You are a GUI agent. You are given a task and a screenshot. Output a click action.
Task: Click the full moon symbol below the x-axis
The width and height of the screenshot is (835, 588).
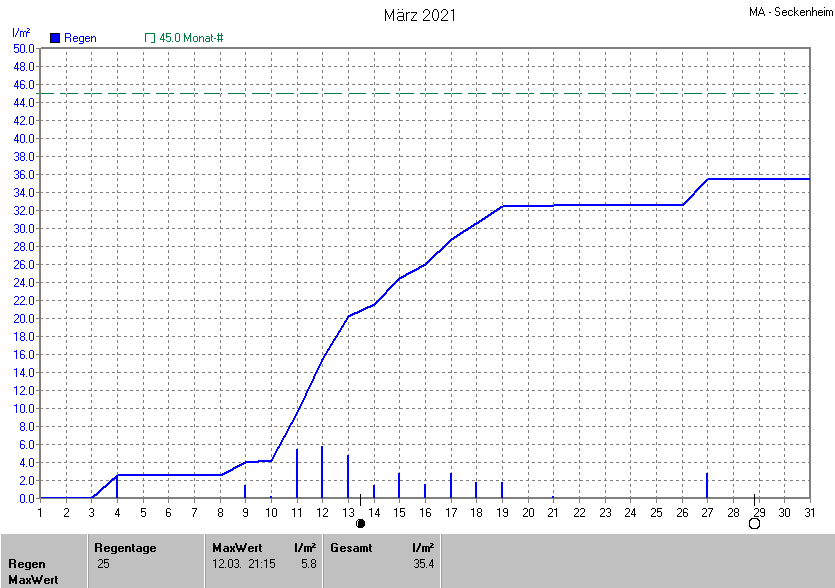click(x=755, y=523)
